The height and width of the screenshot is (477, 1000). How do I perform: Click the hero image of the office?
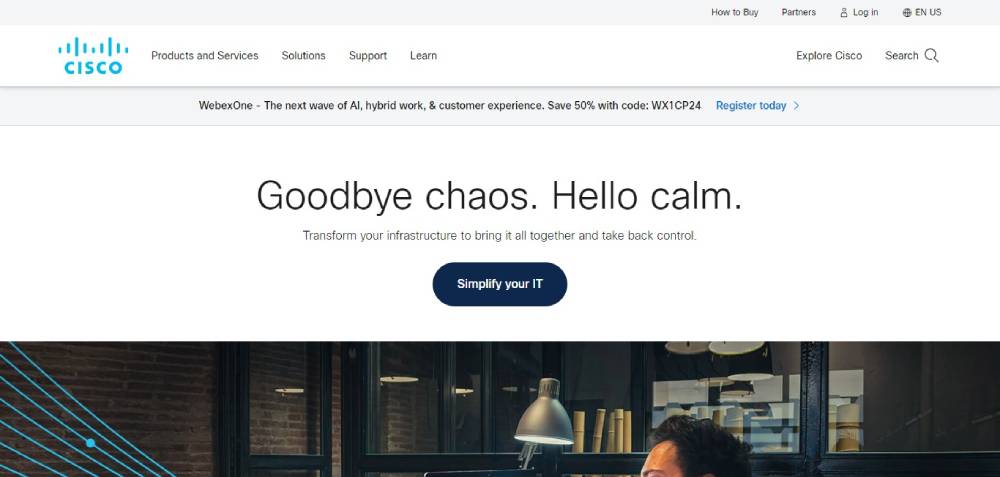500,409
